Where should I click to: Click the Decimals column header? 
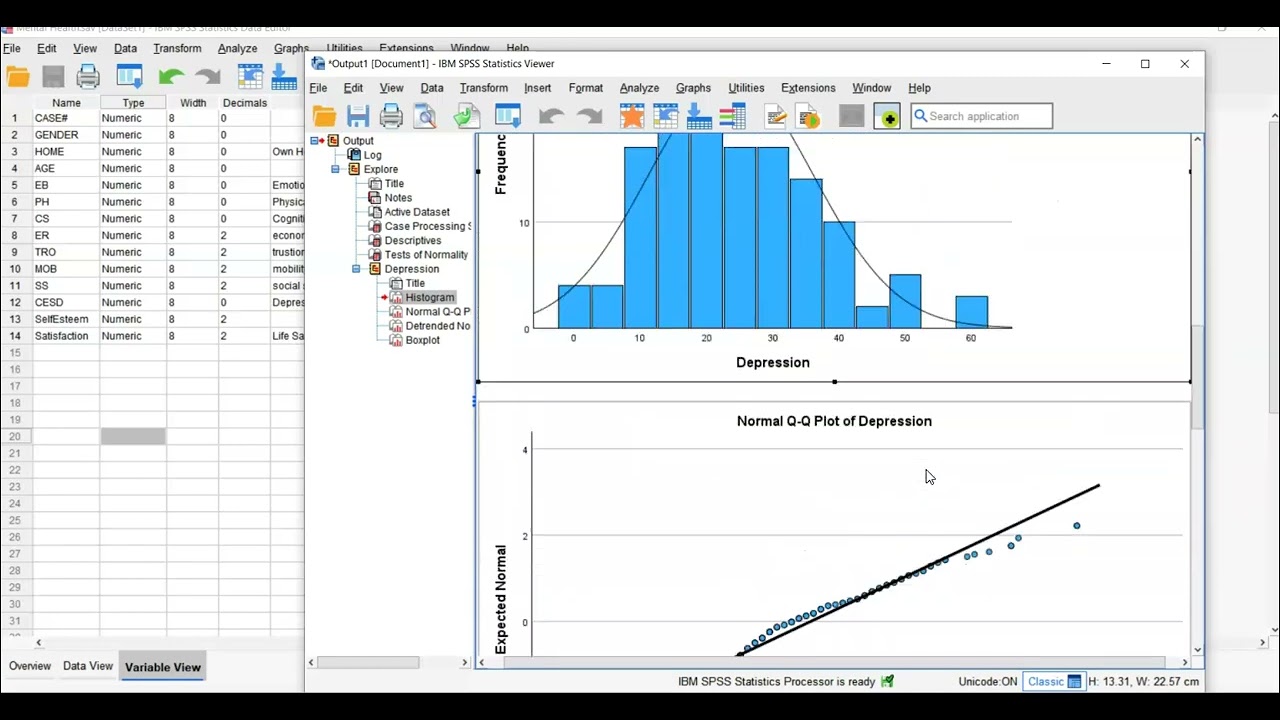[x=244, y=103]
